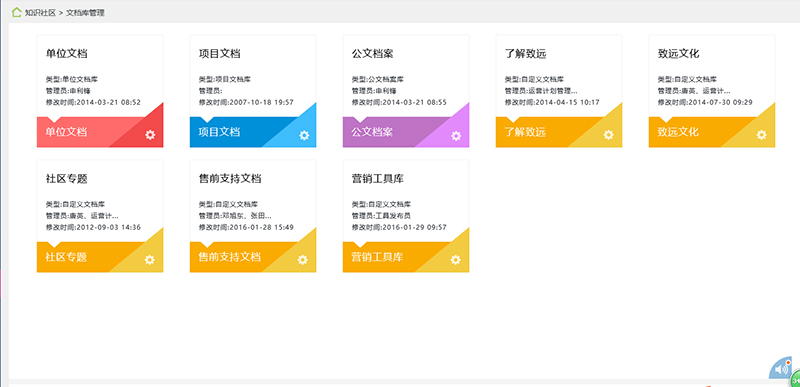
Task: Open settings gear on 售前支持文档 card
Action: coord(303,260)
